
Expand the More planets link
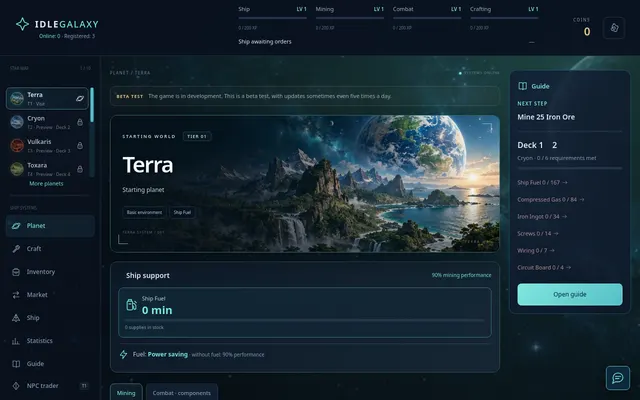pos(46,184)
